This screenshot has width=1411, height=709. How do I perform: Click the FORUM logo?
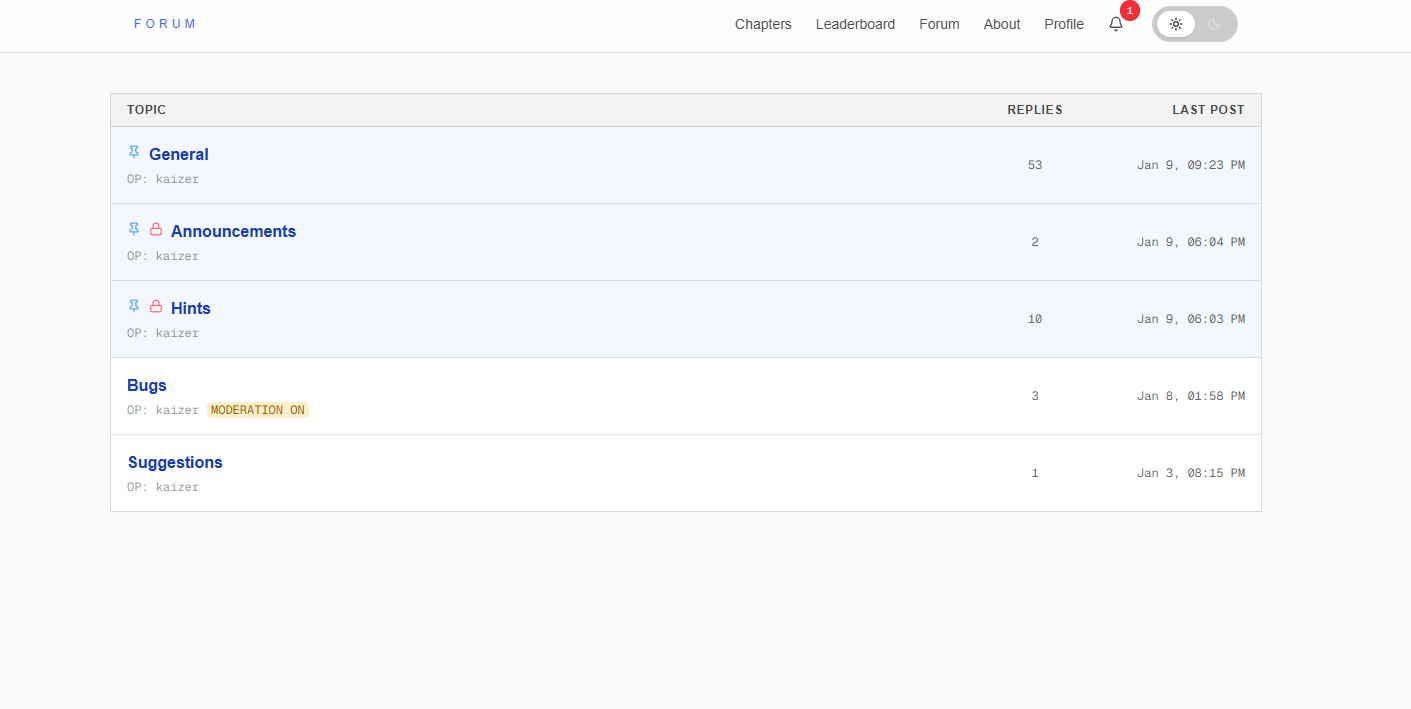click(x=165, y=23)
